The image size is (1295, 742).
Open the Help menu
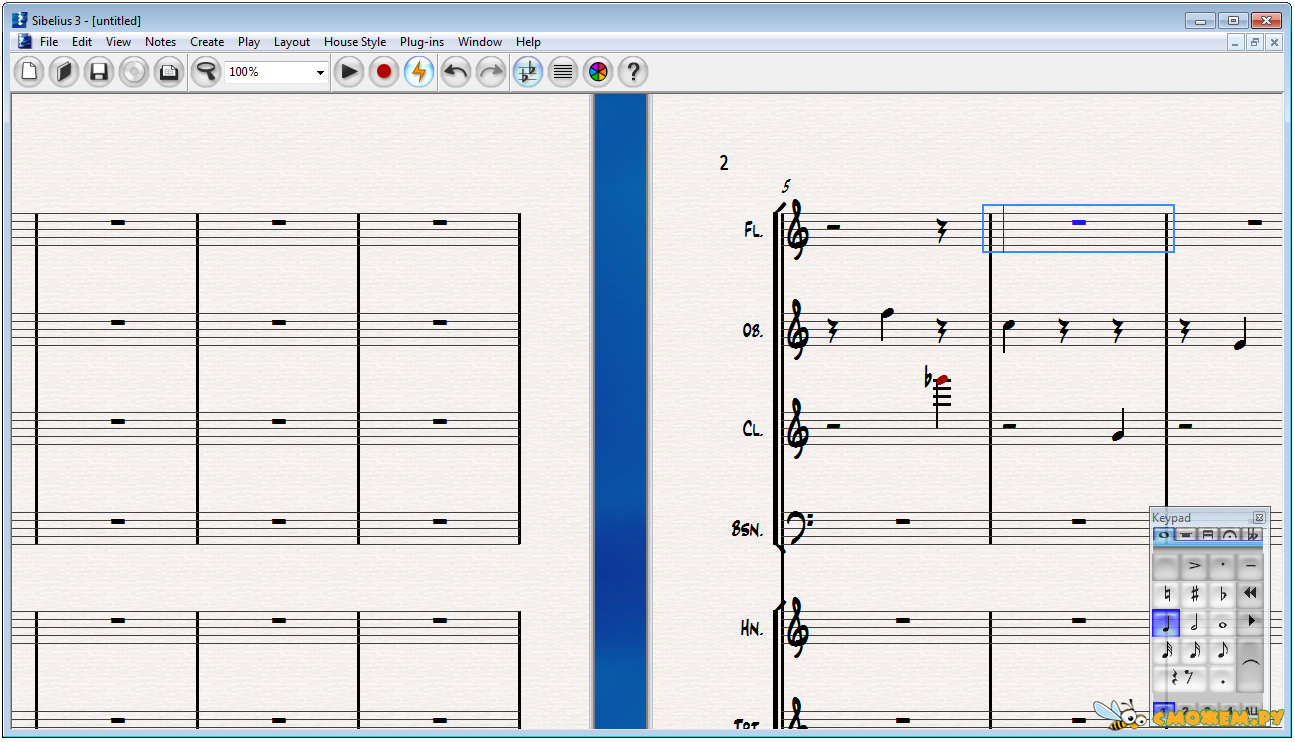528,42
